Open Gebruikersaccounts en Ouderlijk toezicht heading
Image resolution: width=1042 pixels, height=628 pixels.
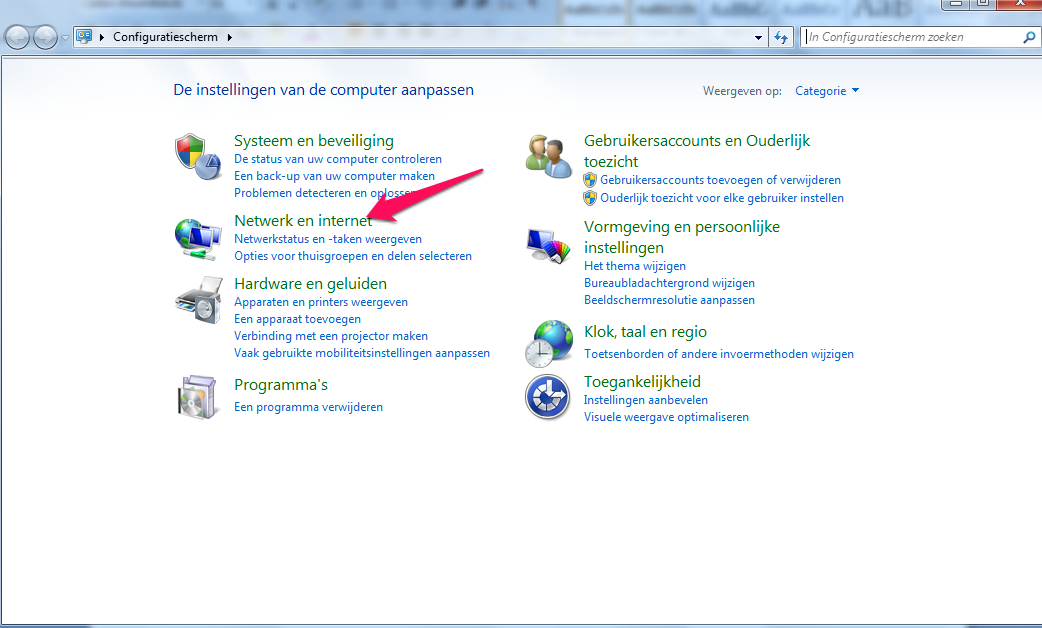(x=697, y=151)
